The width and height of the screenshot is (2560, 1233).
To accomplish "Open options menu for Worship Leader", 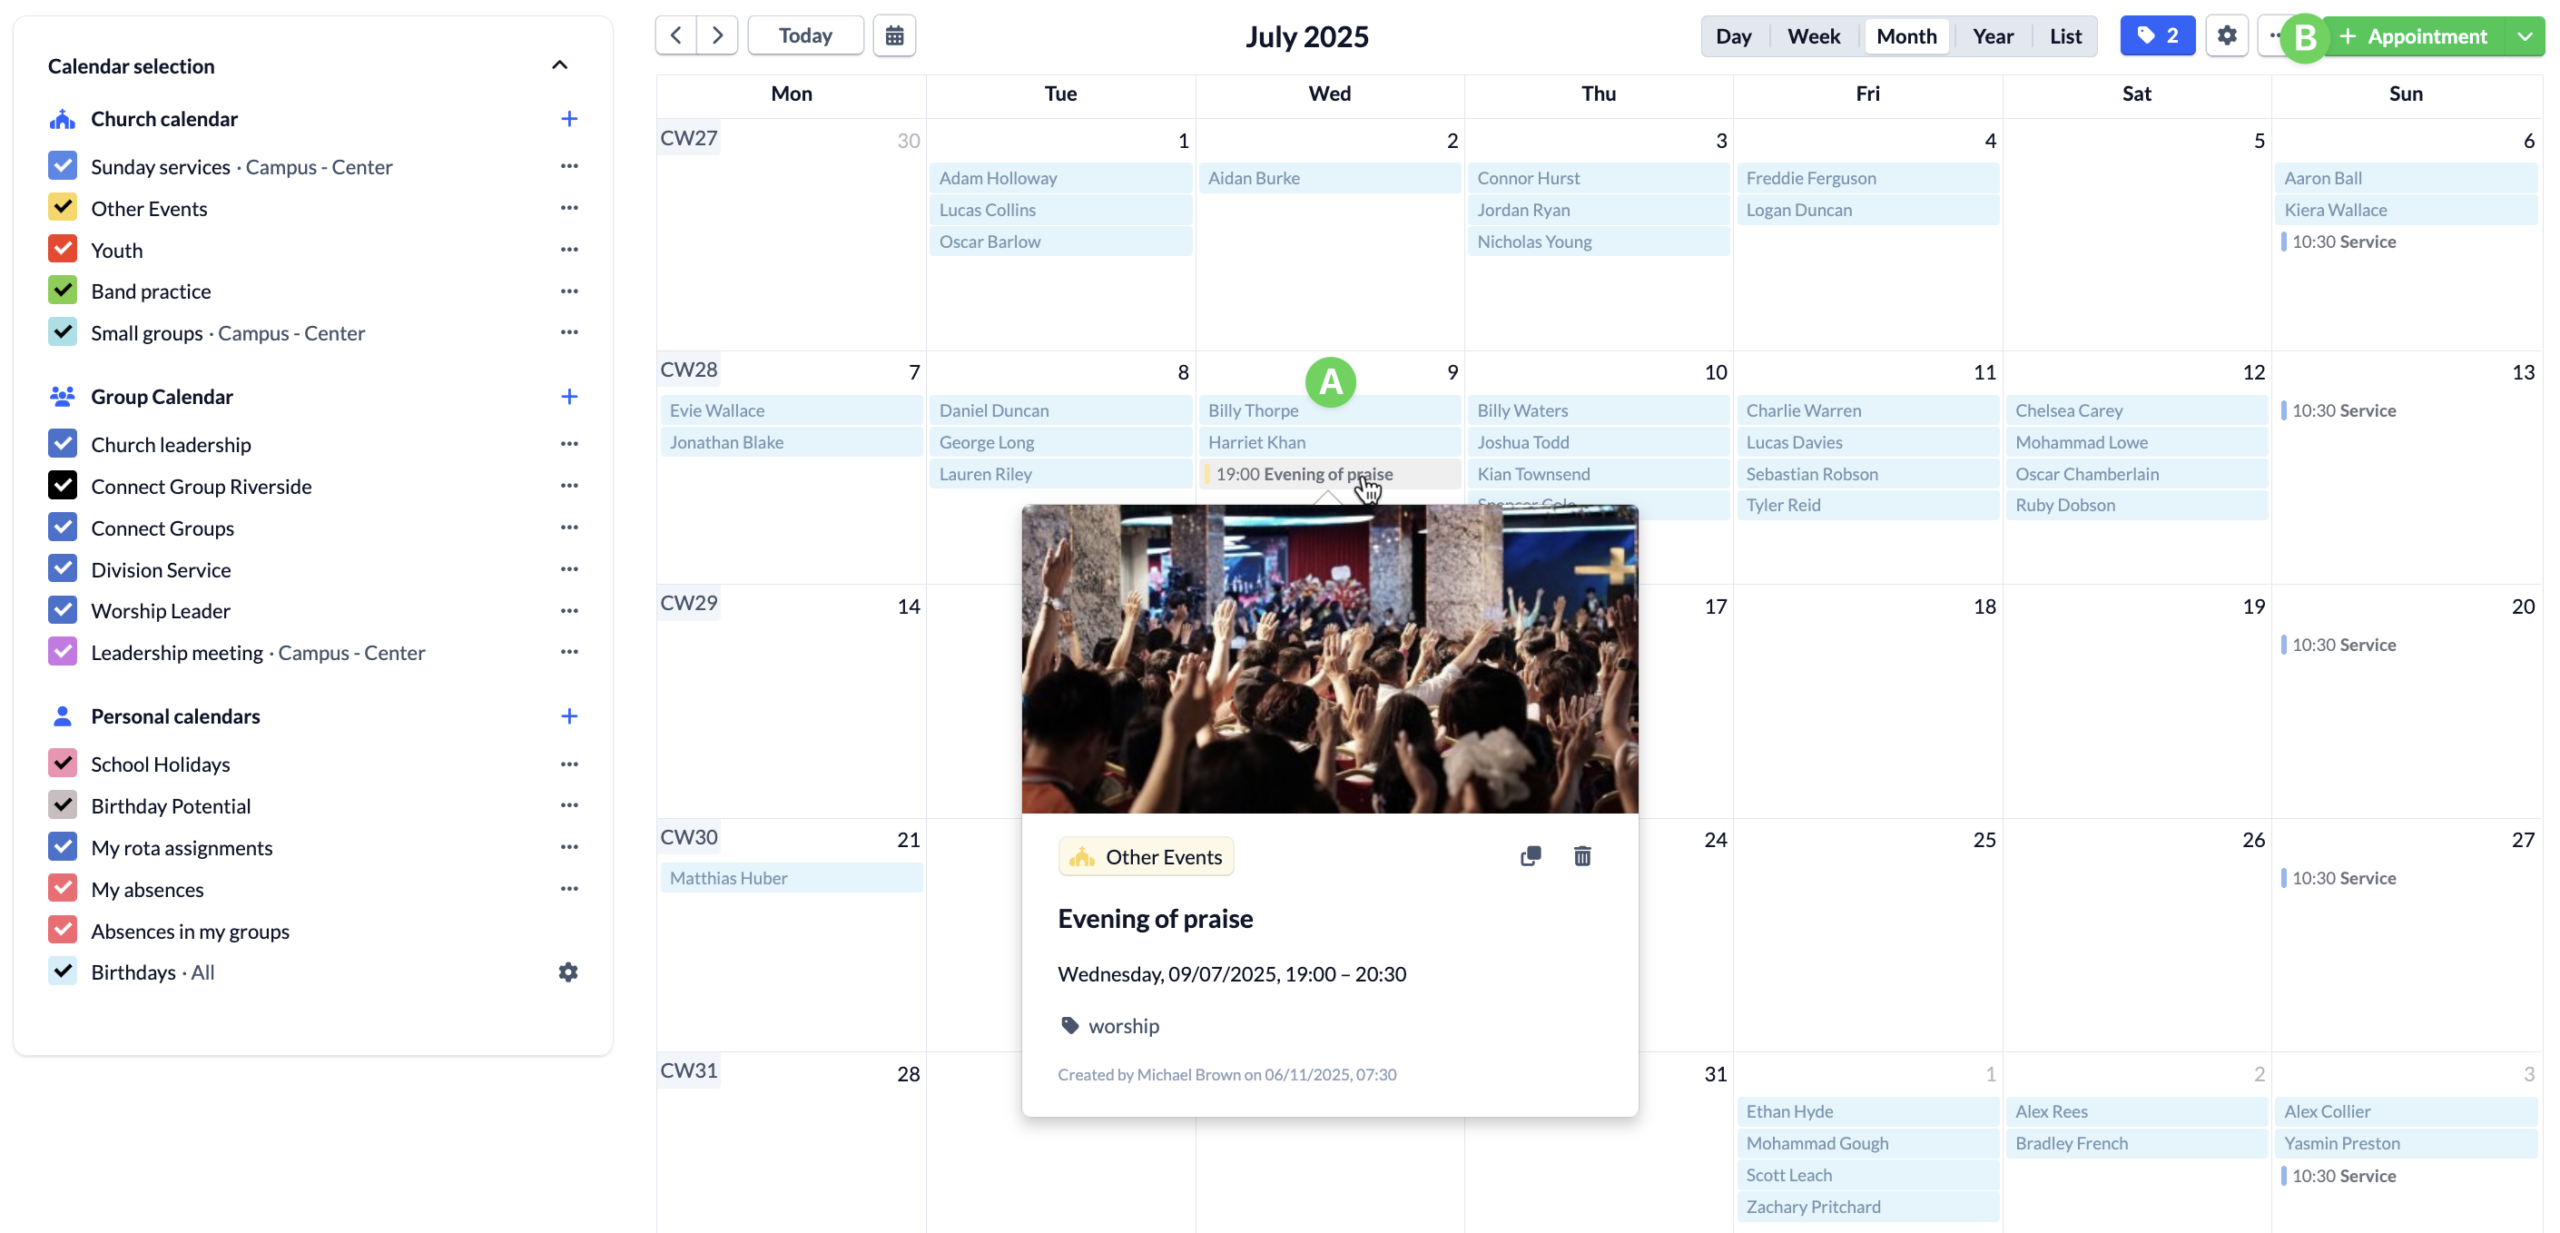I will point(569,611).
